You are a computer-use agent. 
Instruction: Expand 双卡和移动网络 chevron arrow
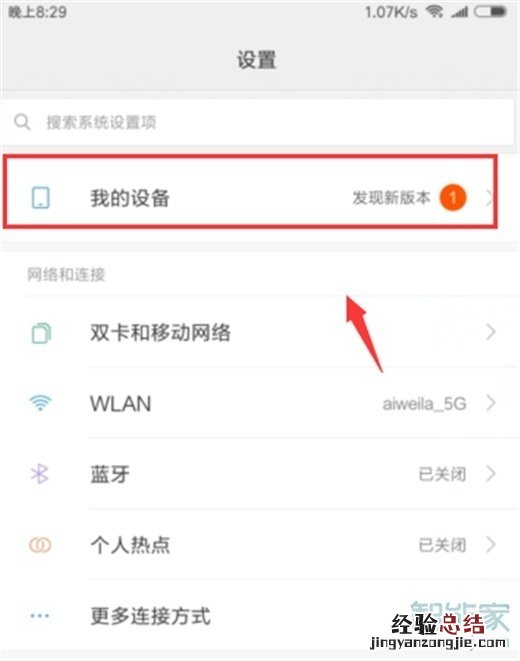(490, 332)
